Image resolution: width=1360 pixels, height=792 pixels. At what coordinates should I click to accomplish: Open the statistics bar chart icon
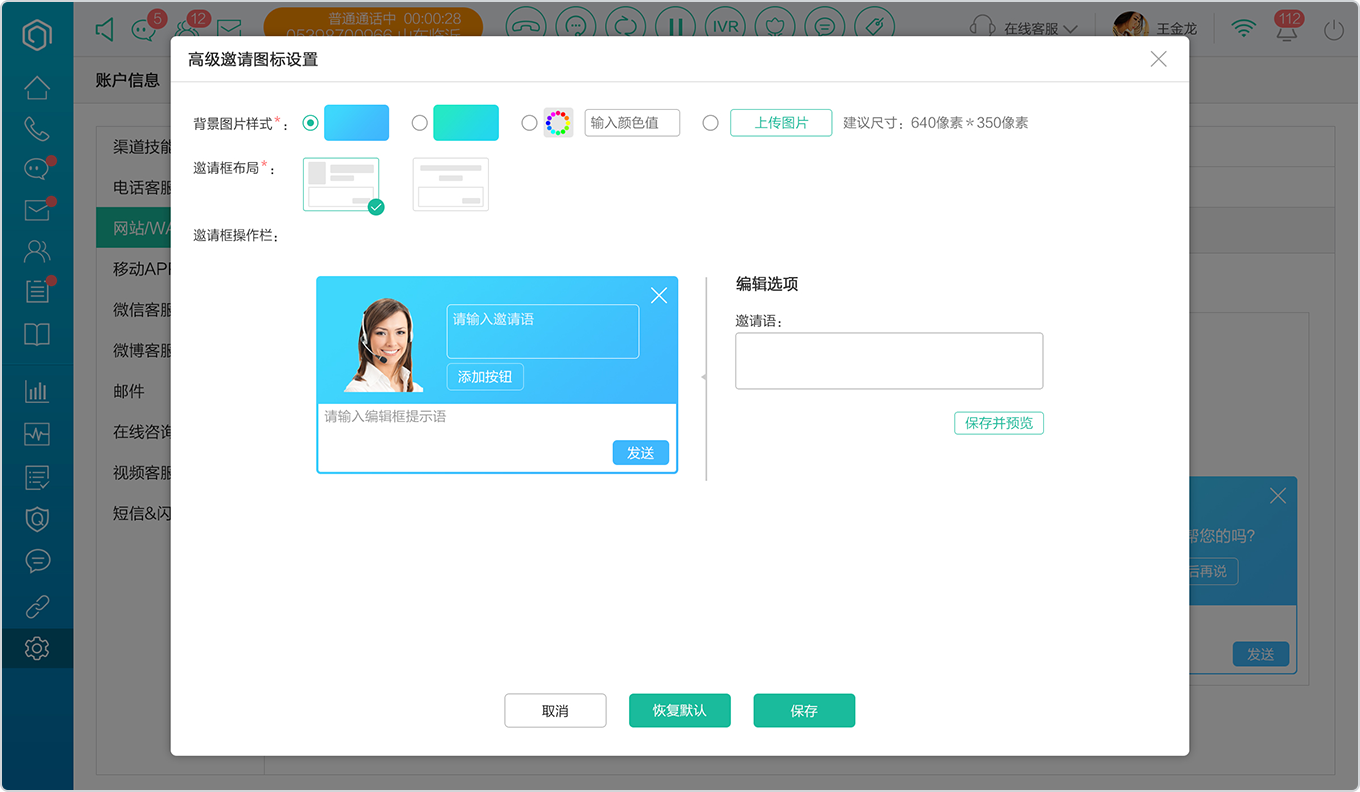click(37, 391)
